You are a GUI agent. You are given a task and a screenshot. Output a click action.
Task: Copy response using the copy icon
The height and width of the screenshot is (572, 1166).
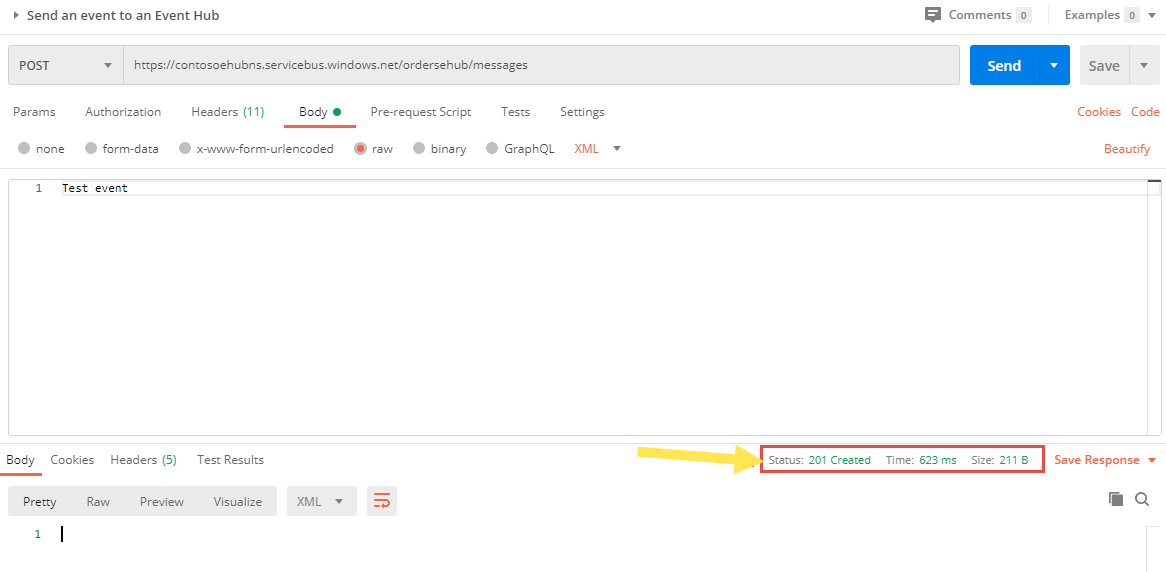(x=1115, y=499)
